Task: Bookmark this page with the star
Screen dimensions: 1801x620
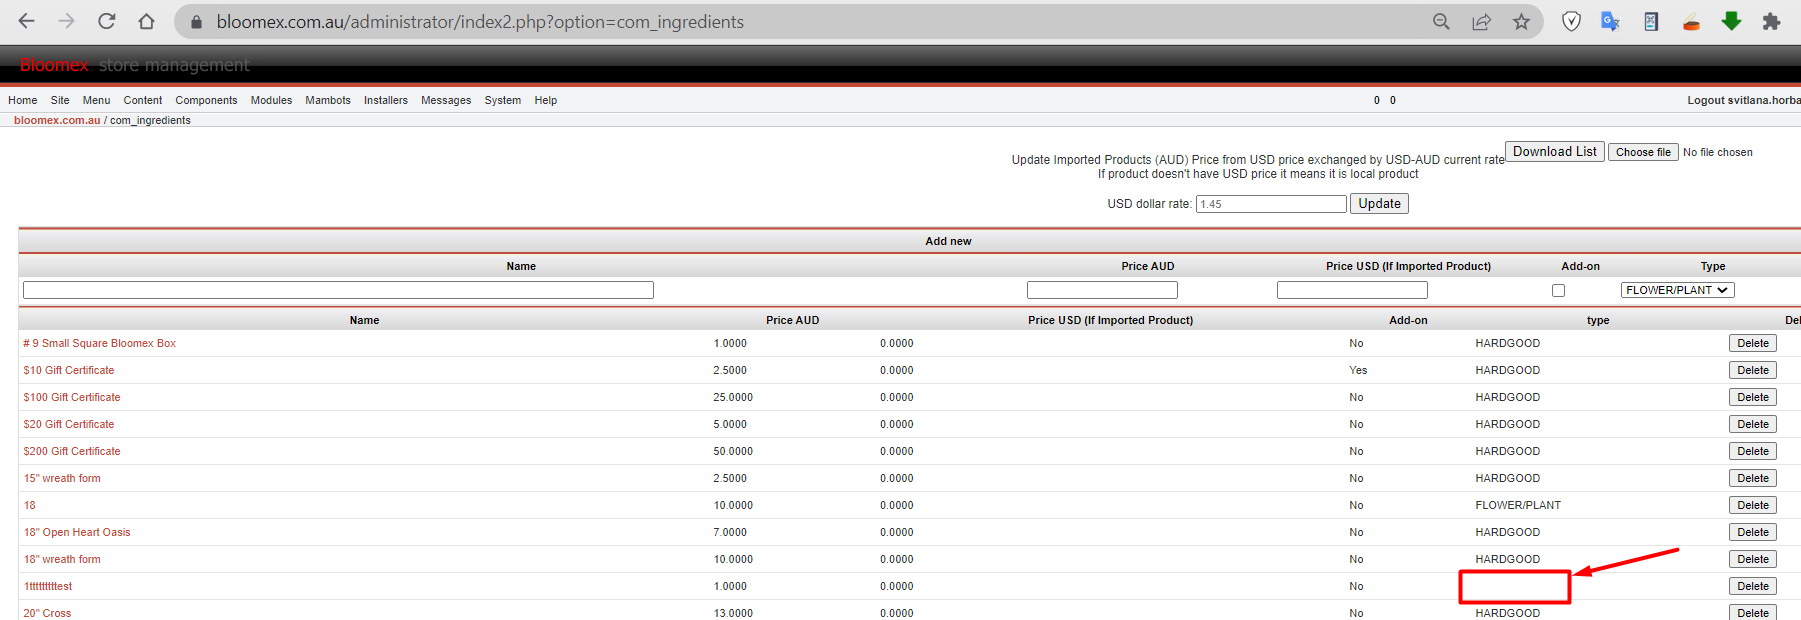Action: [1521, 21]
